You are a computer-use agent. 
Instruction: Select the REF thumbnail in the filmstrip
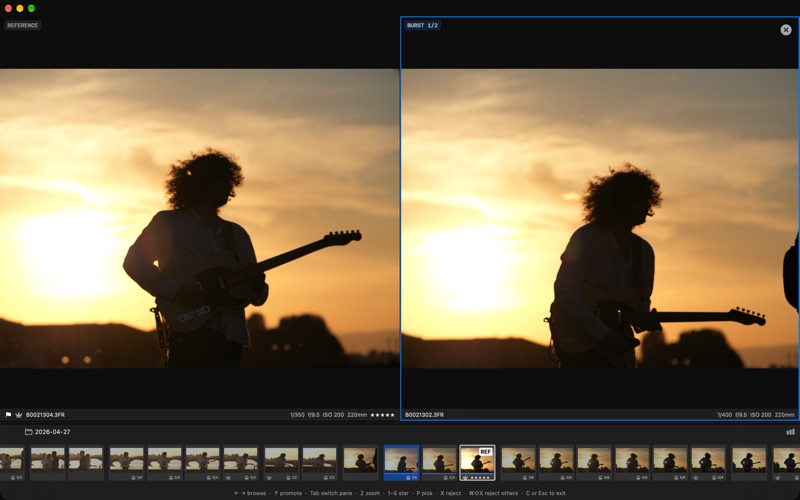477,462
